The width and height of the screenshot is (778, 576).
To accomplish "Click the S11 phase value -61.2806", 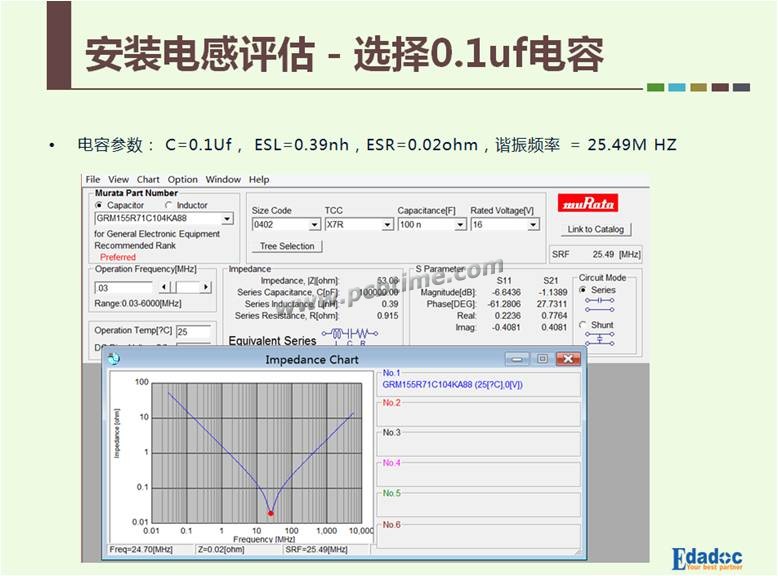I will click(504, 304).
